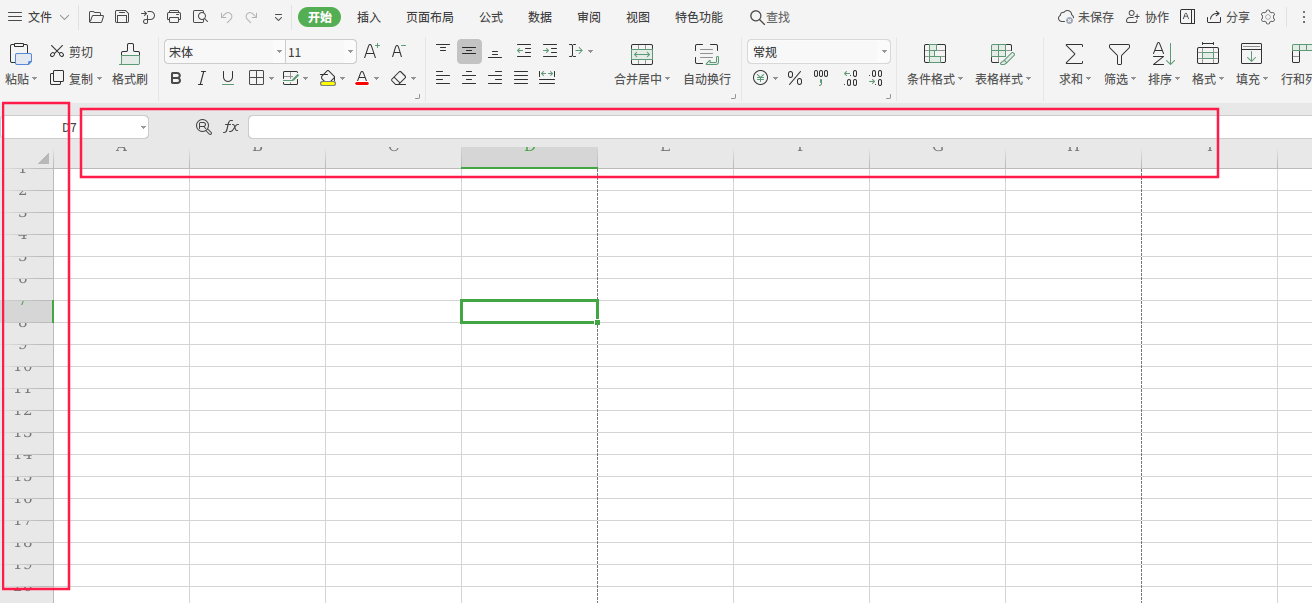
Task: Align text right
Action: (495, 78)
